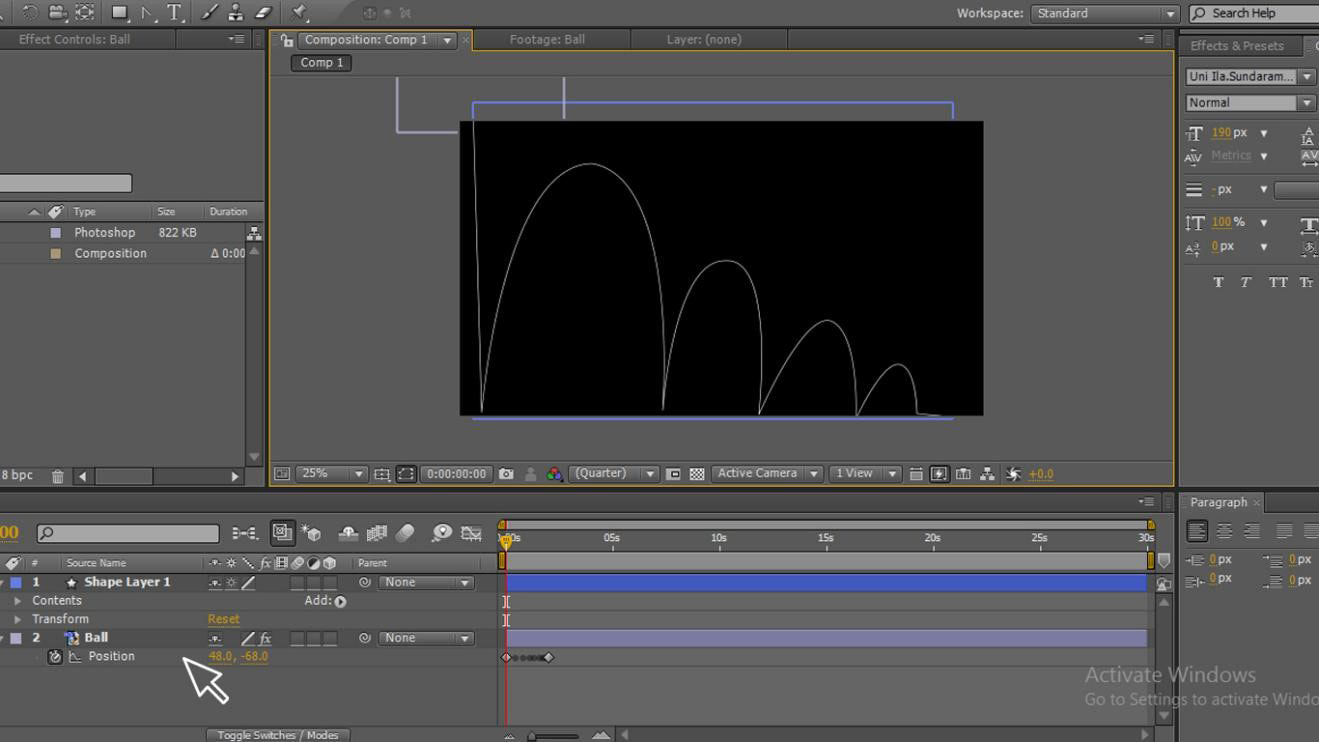Click the snapshot camera icon in viewer
1319x742 pixels.
coord(506,474)
